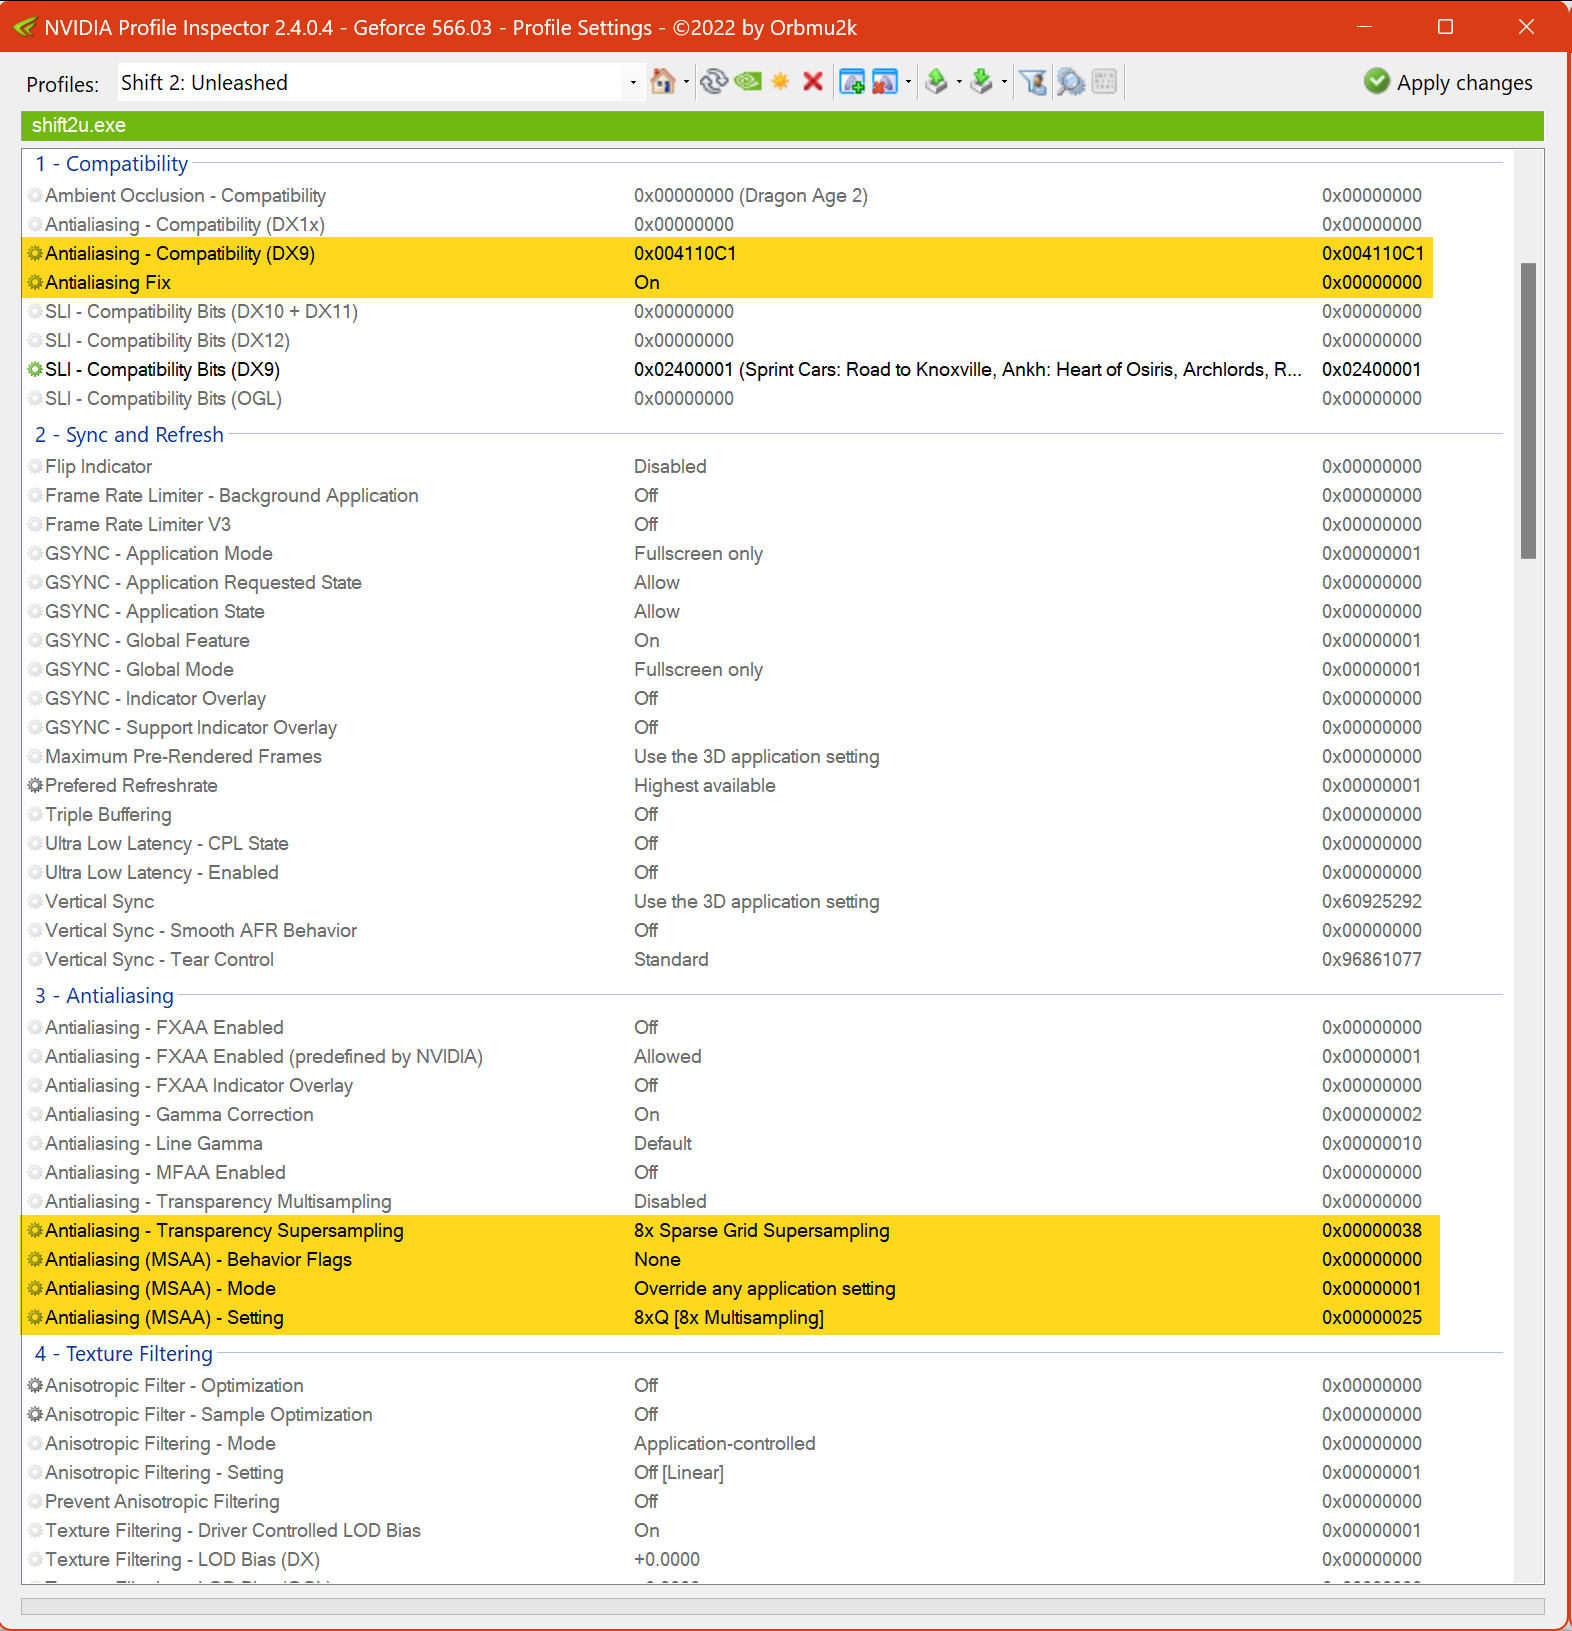Click the gear icon beside Prefered Refreshrate
1572x1631 pixels.
(35, 786)
